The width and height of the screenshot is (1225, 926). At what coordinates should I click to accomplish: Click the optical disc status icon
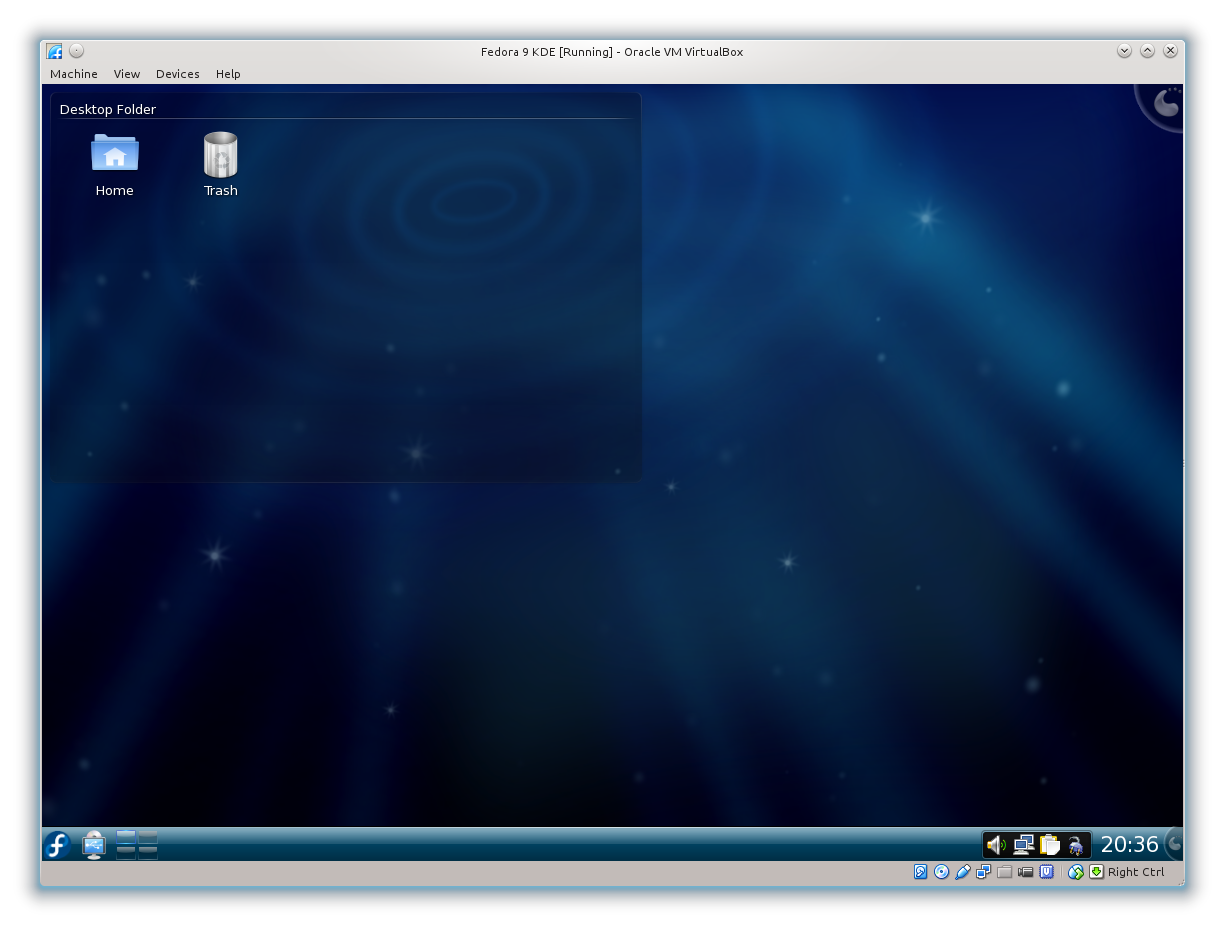[941, 872]
